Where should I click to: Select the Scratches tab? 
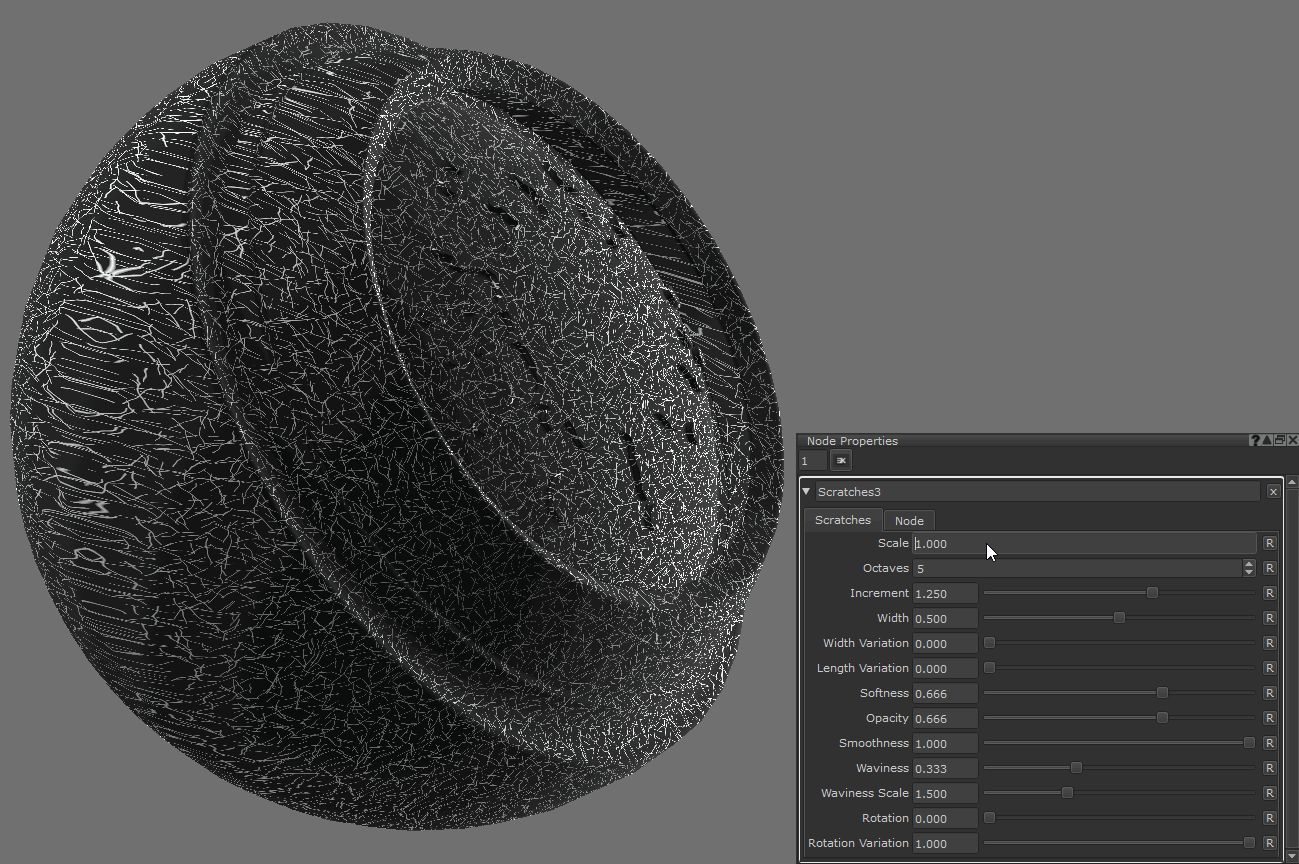pyautogui.click(x=842, y=520)
